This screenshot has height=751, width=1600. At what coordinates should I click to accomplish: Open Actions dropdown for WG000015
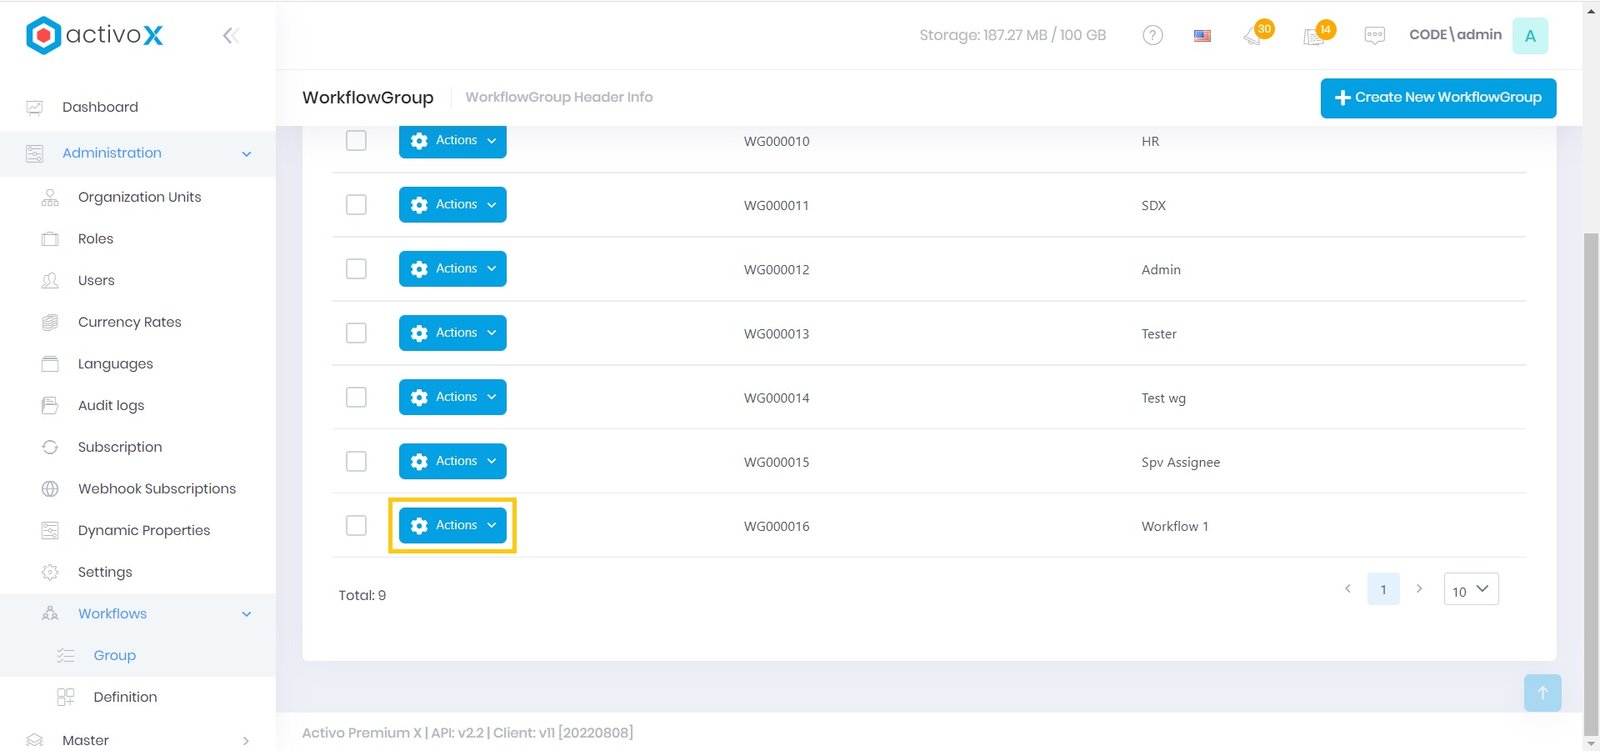(452, 461)
